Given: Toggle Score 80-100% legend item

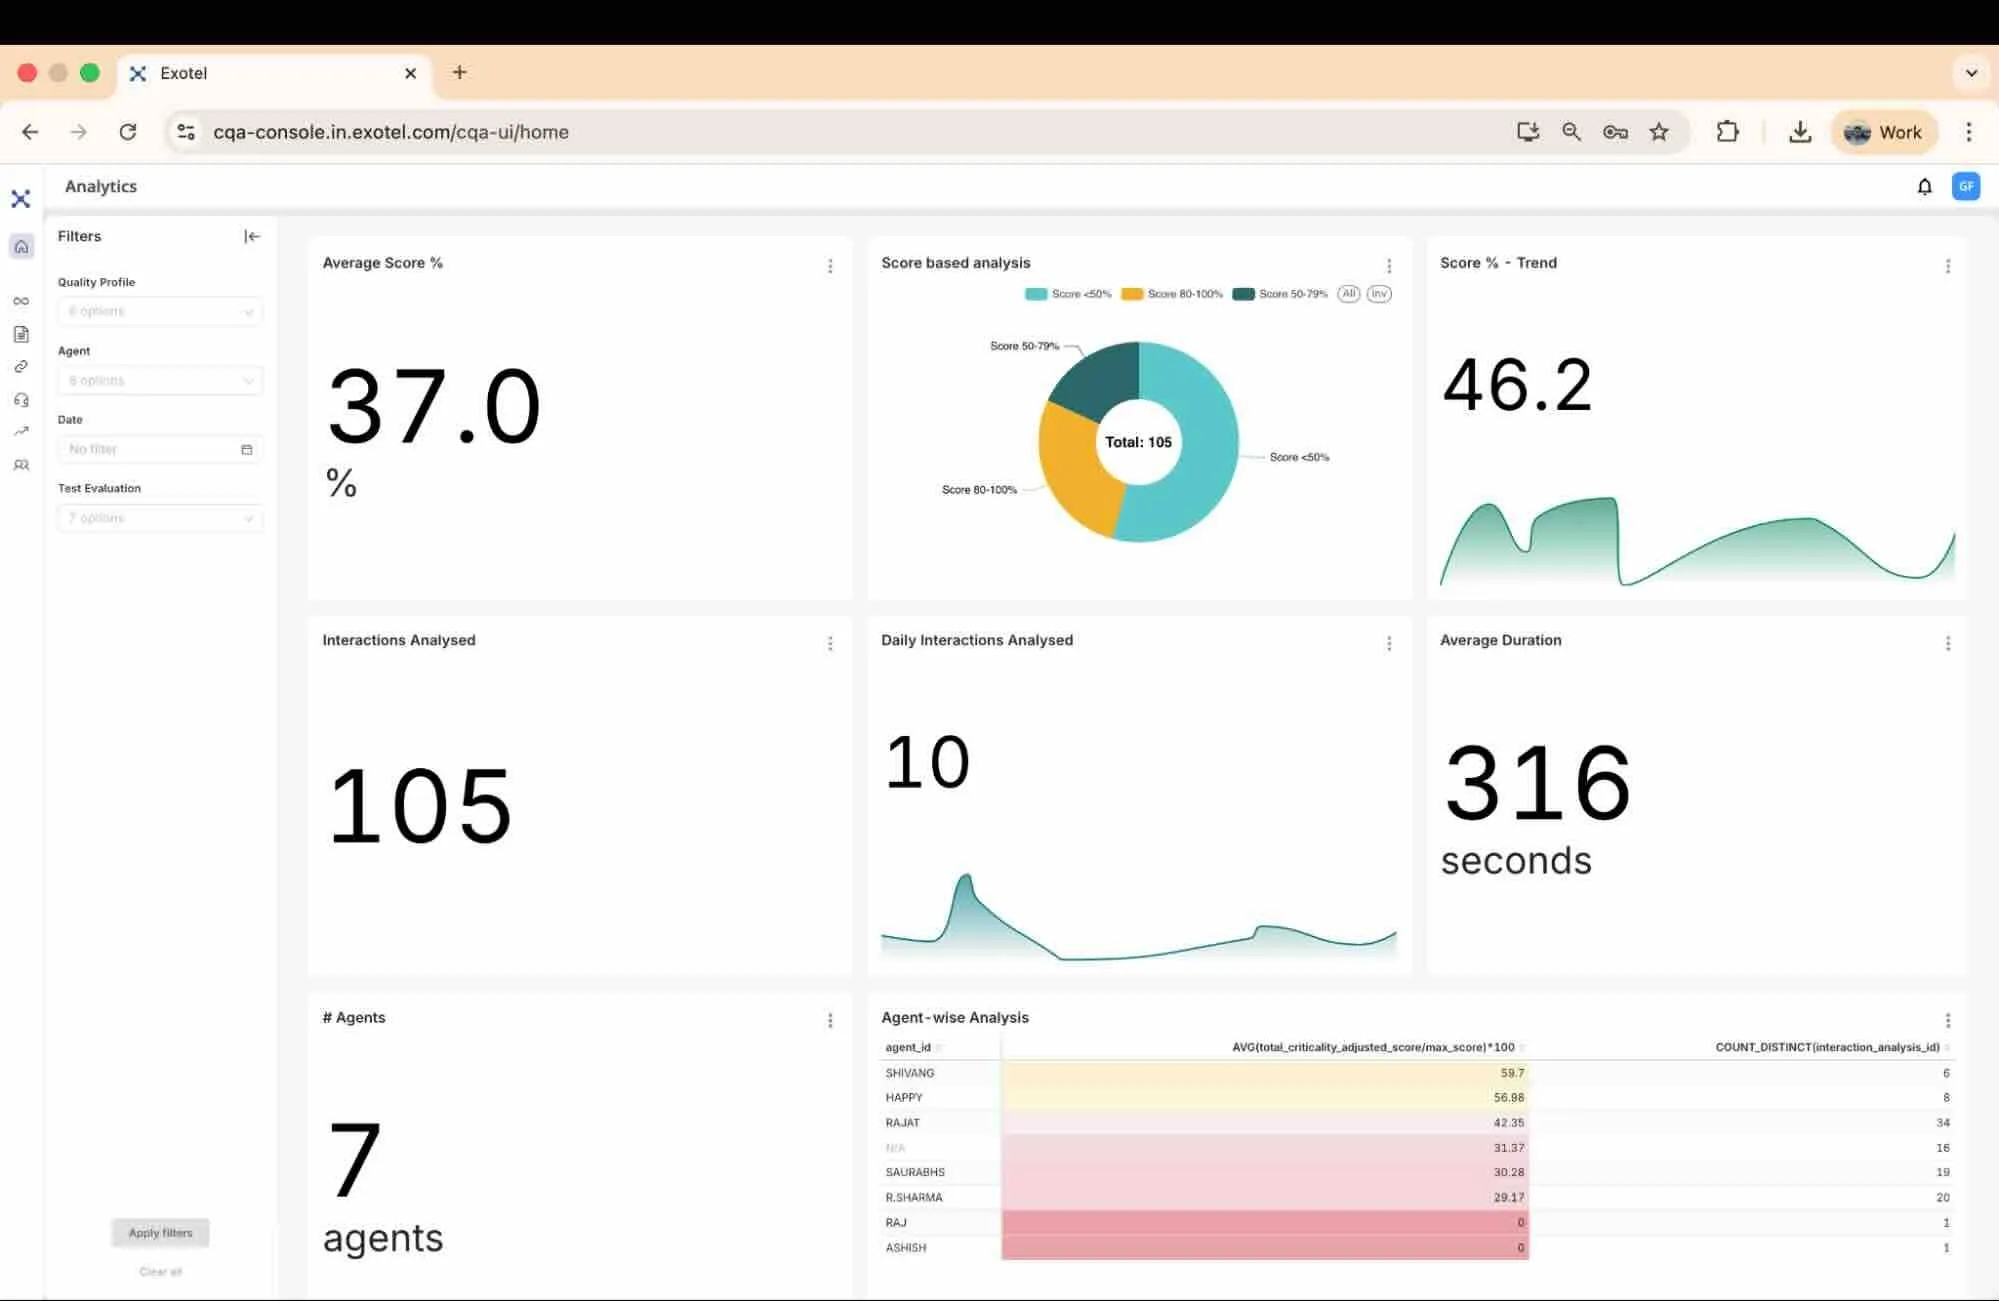Looking at the screenshot, I should pos(1172,294).
